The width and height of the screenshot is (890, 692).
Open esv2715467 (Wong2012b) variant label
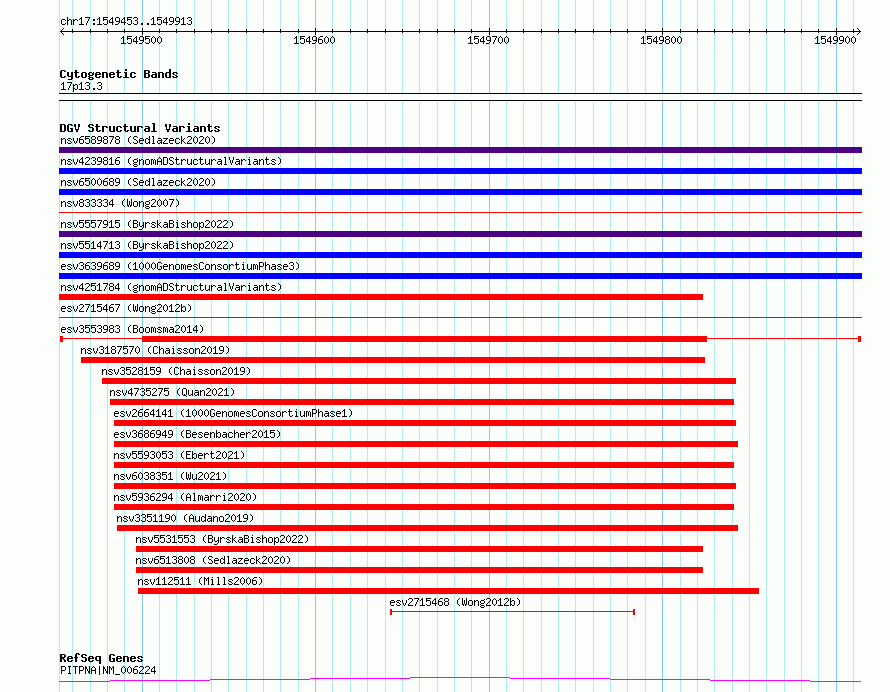click(126, 308)
